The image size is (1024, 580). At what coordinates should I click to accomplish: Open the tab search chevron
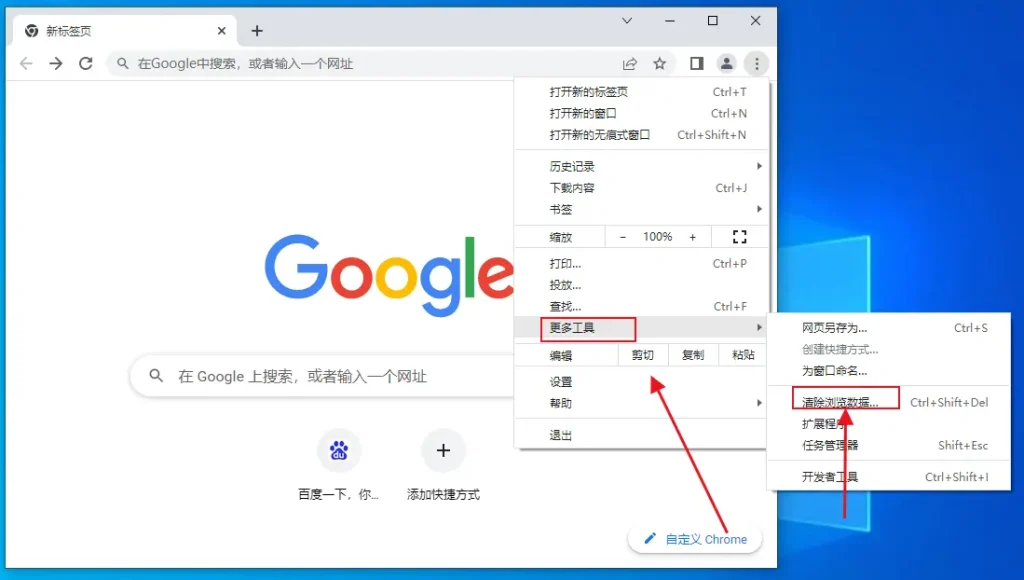(627, 21)
